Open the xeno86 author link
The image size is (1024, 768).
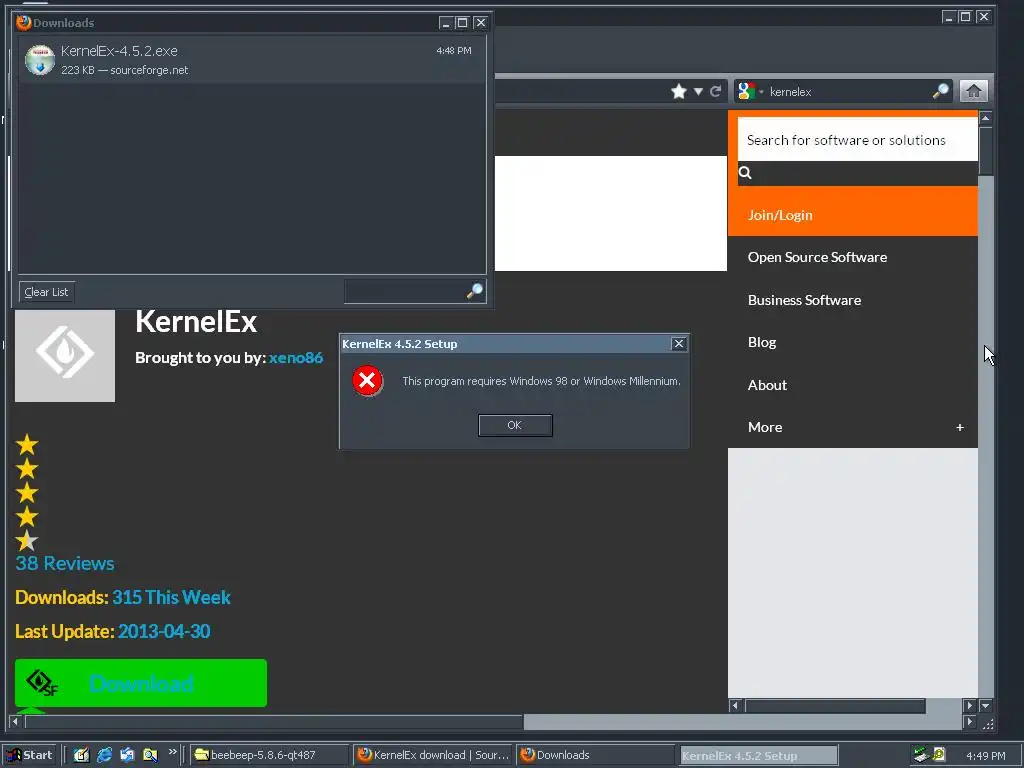tap(296, 358)
